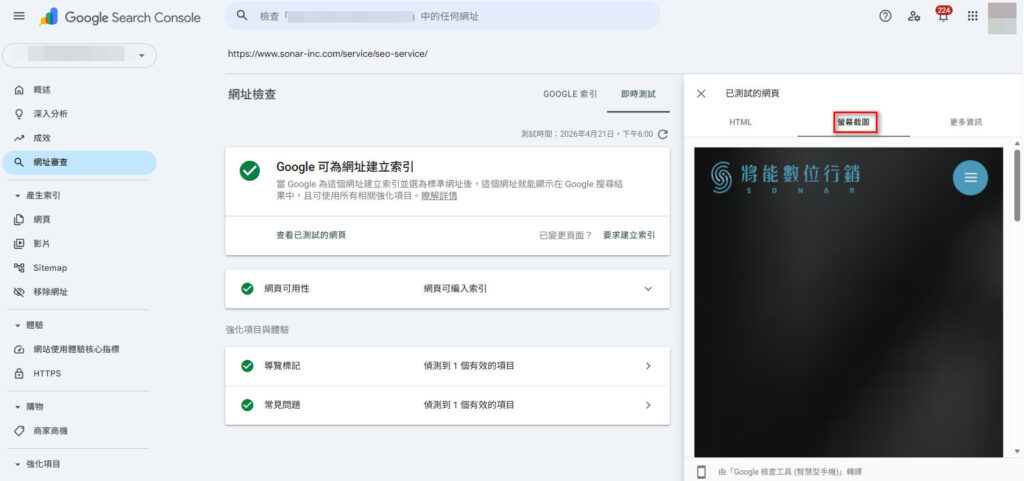Click the inspected sonar-inc.com URL text
1024x481 pixels.
coord(328,54)
